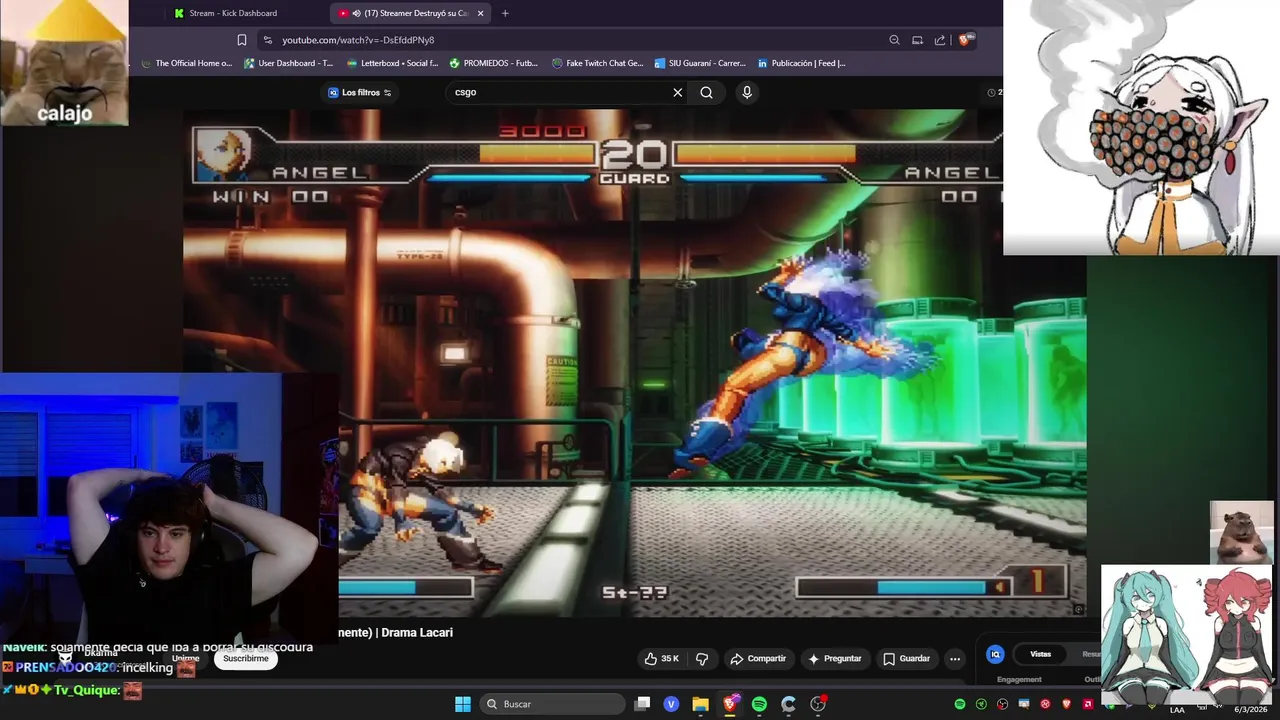Click the Preguntar button
Image resolution: width=1280 pixels, height=720 pixels.
coord(835,658)
